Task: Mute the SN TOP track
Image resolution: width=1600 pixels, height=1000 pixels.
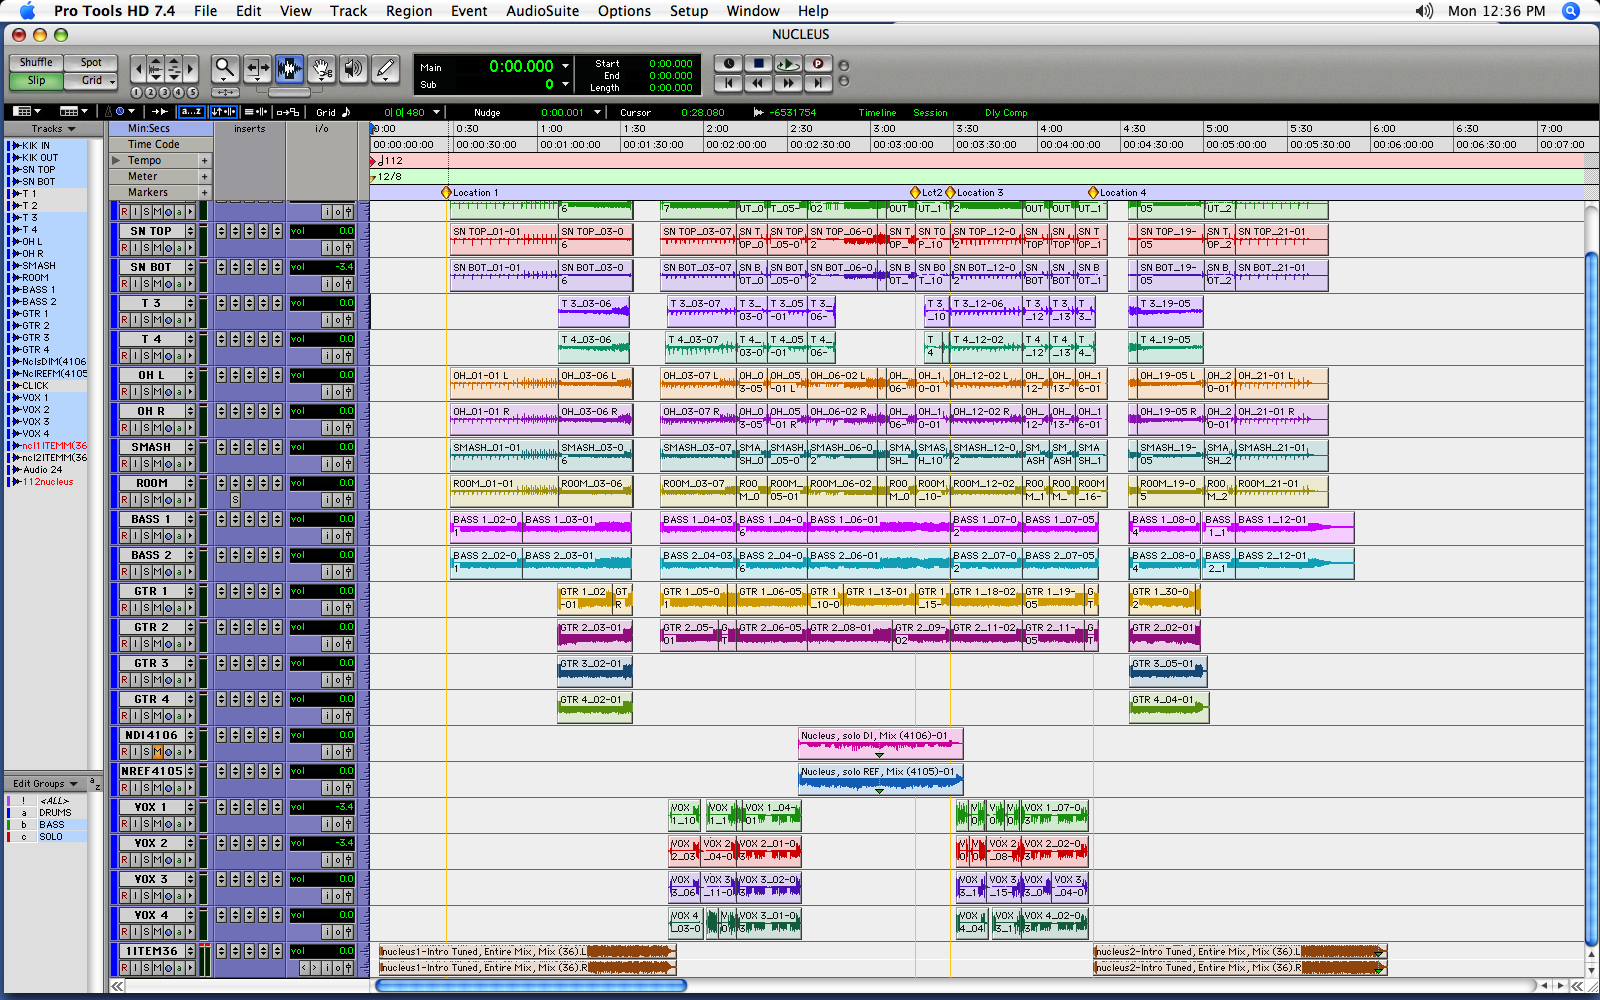Action: pyautogui.click(x=157, y=248)
